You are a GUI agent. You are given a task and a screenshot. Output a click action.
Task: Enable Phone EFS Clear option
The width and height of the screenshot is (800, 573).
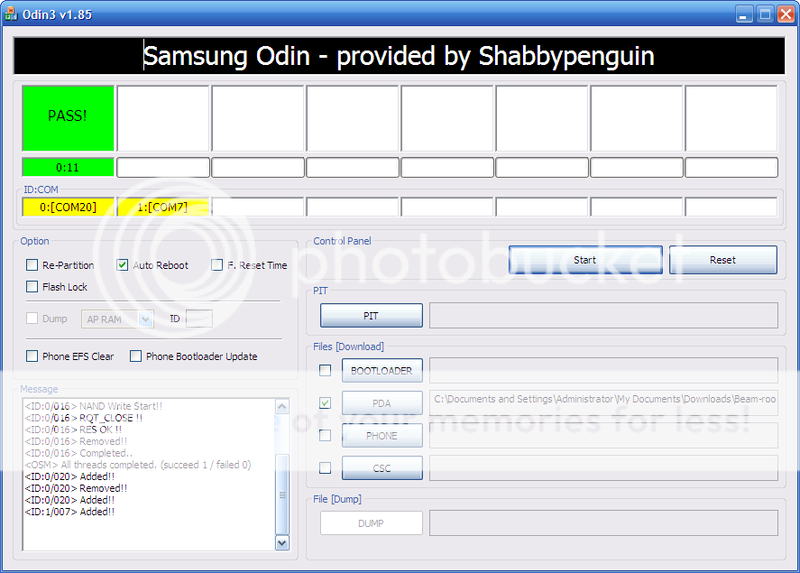tap(32, 356)
